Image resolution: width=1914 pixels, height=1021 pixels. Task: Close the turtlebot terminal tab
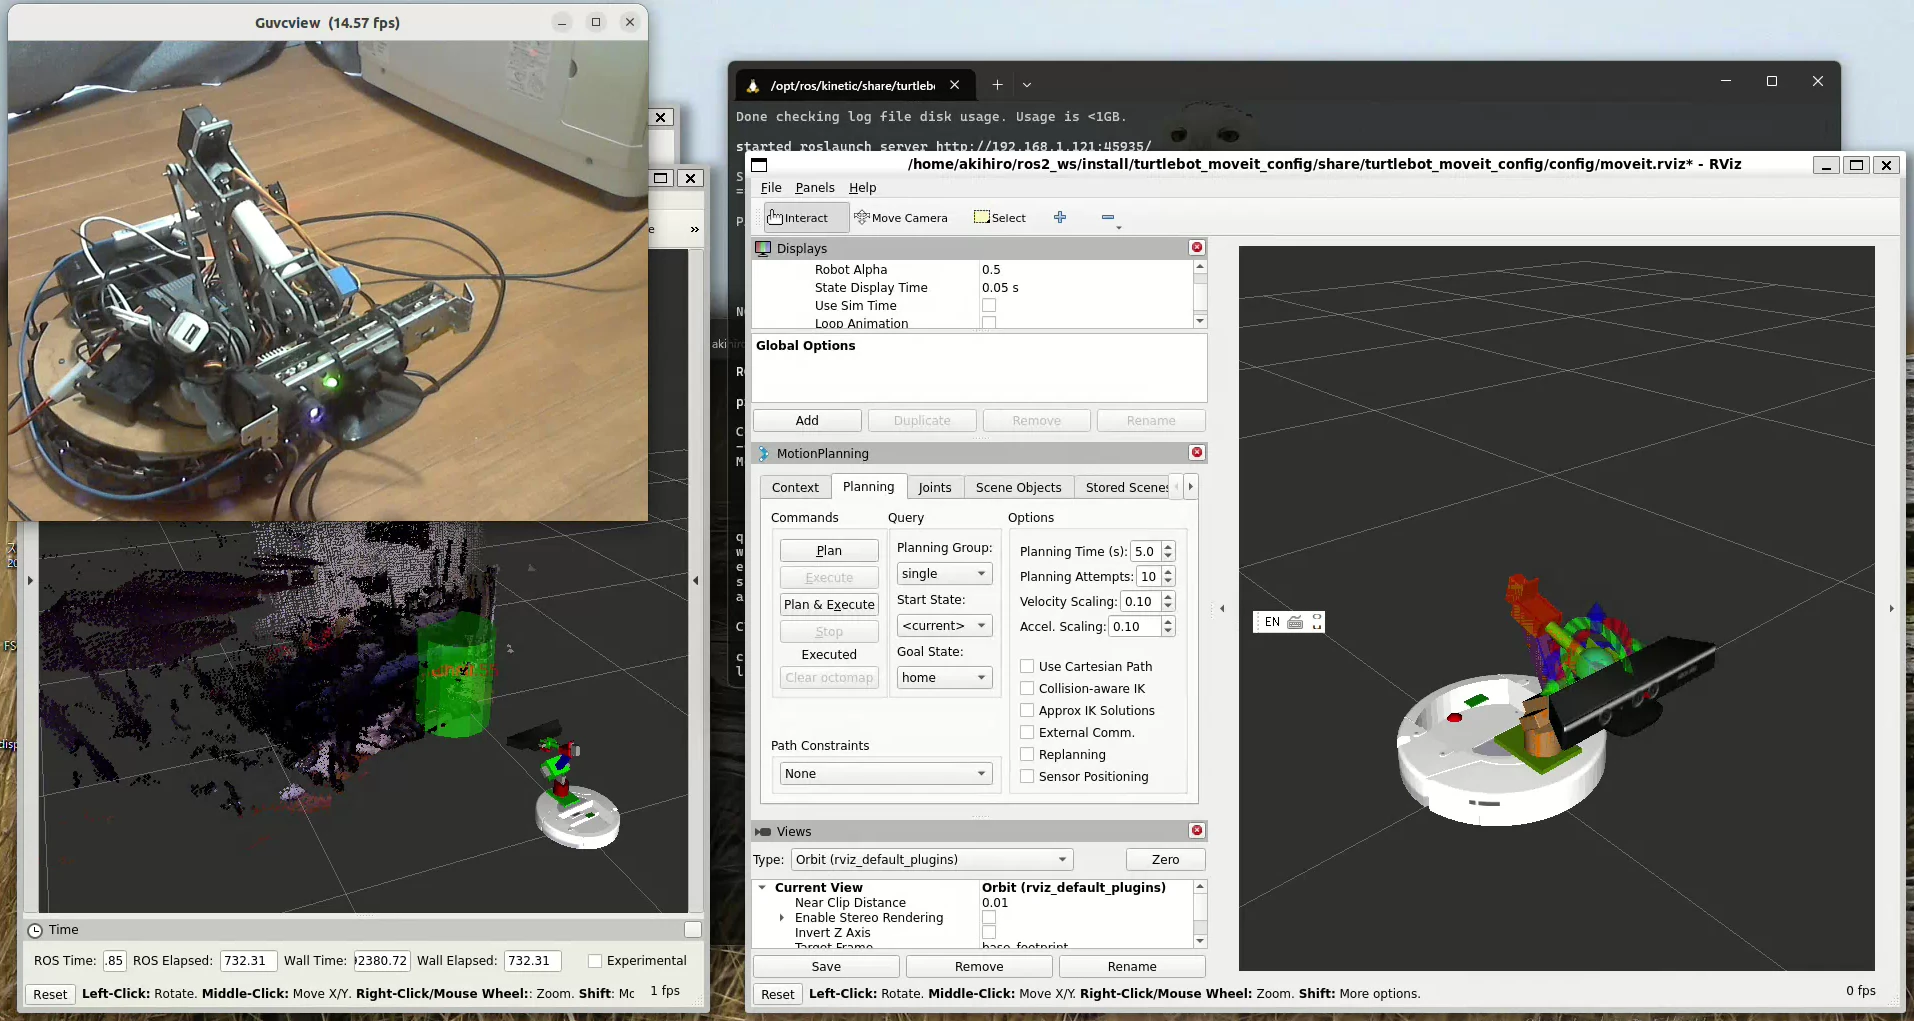coord(955,85)
